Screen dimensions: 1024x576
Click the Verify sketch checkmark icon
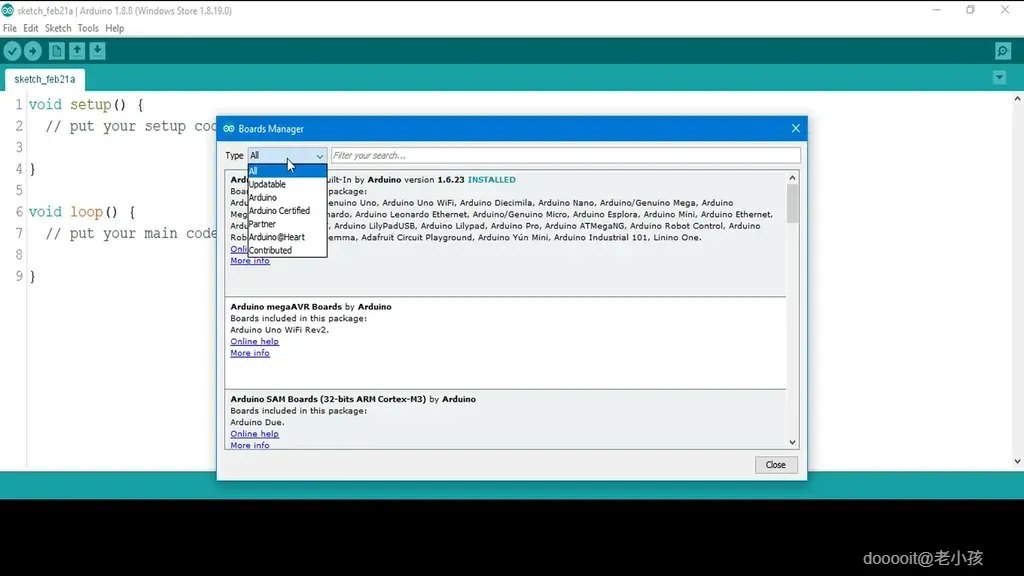[12, 51]
